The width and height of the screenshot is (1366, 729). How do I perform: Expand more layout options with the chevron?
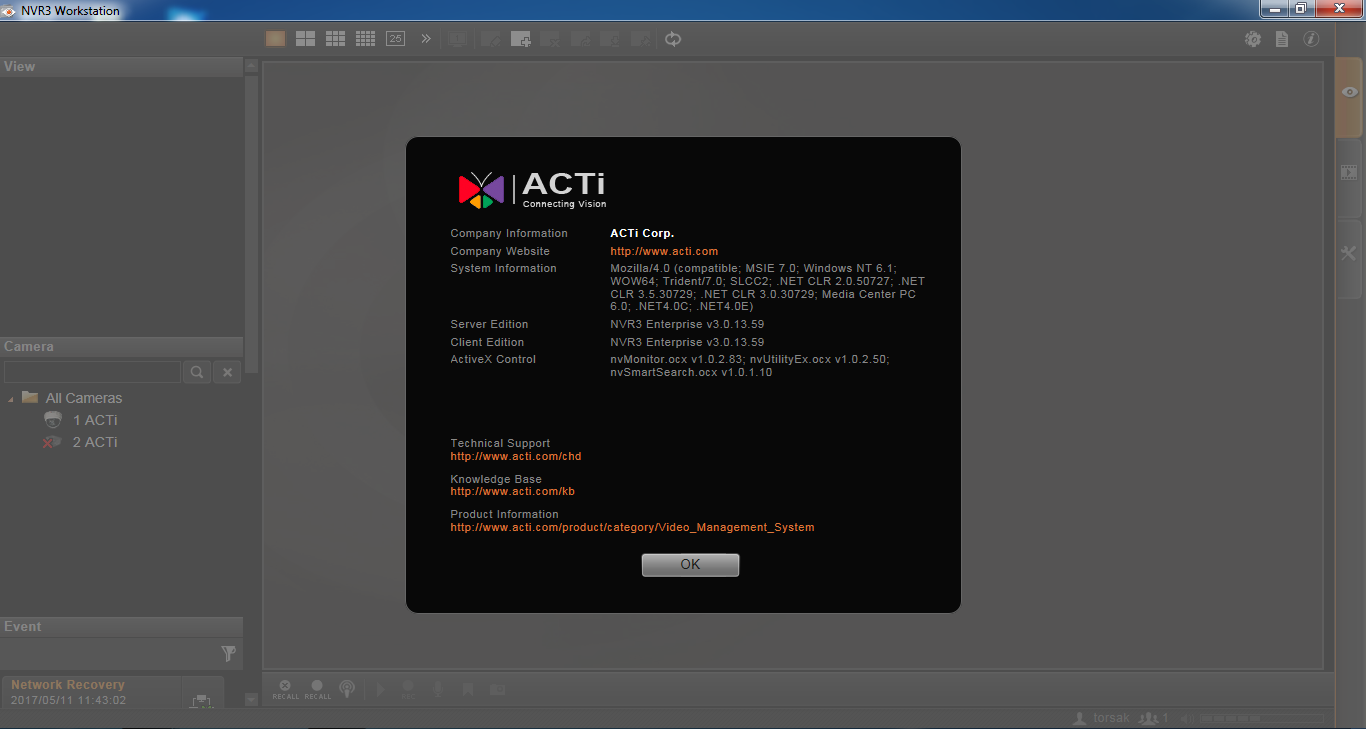point(425,38)
